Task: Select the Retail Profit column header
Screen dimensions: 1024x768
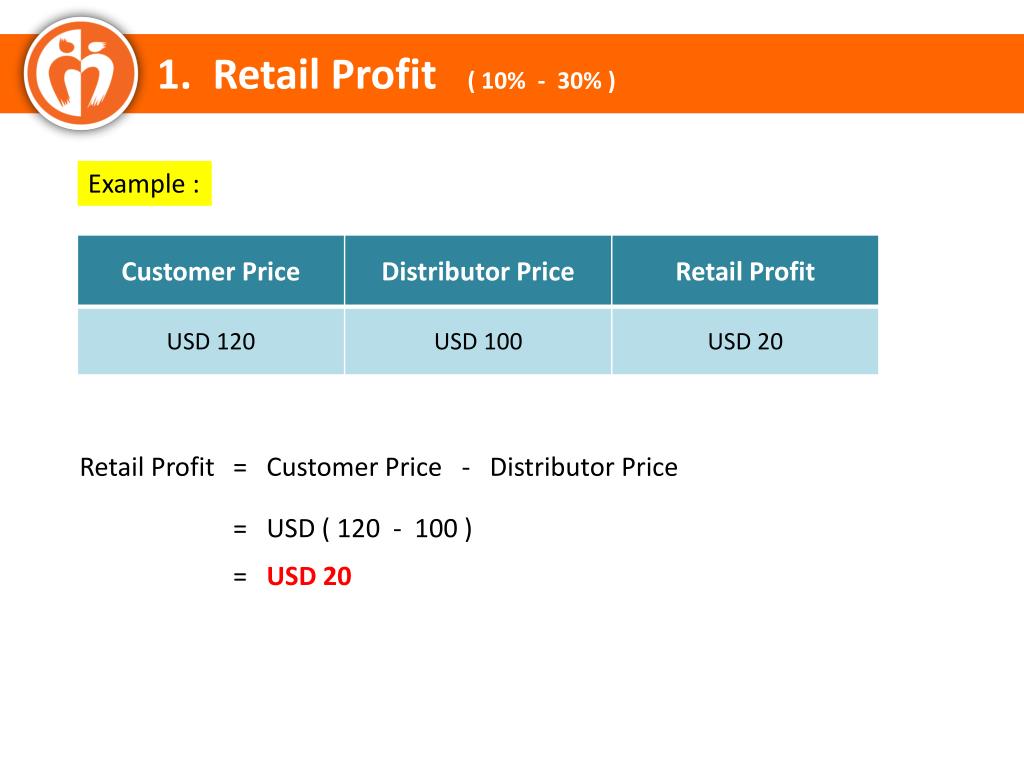Action: tap(745, 271)
